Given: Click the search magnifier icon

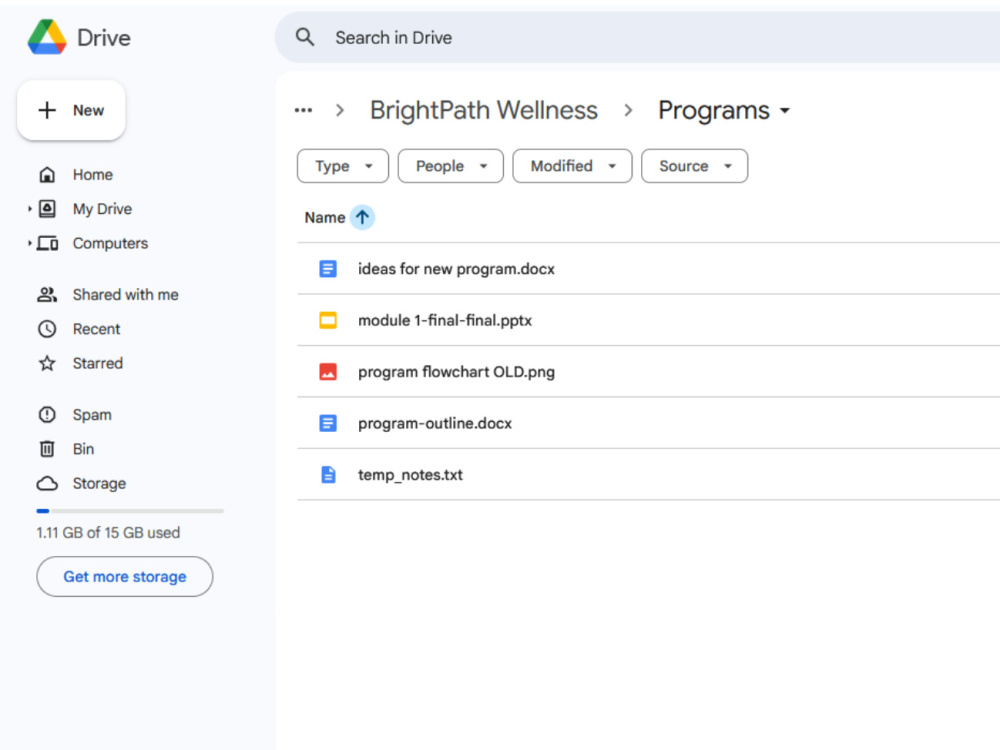Looking at the screenshot, I should [305, 37].
